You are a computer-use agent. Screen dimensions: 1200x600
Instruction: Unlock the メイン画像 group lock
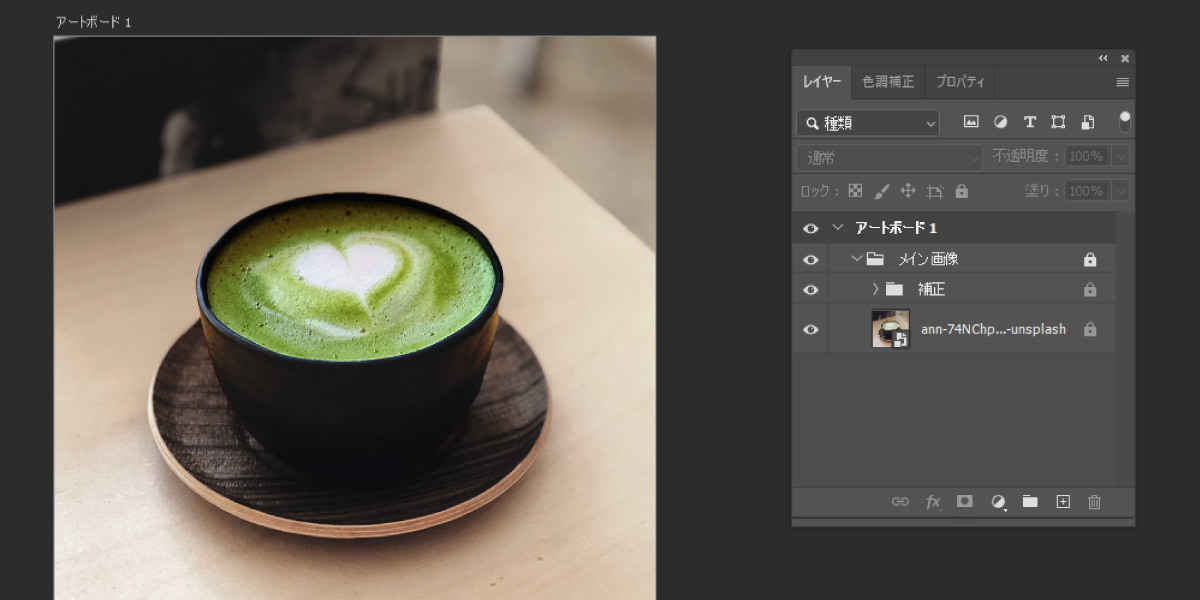1090,260
